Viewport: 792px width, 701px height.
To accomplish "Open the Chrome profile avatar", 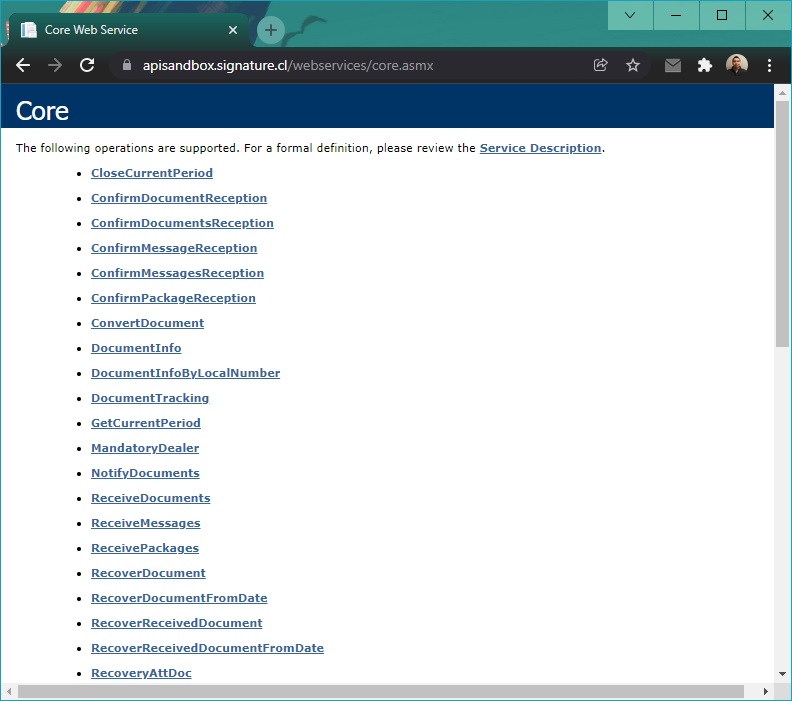I will pyautogui.click(x=736, y=65).
